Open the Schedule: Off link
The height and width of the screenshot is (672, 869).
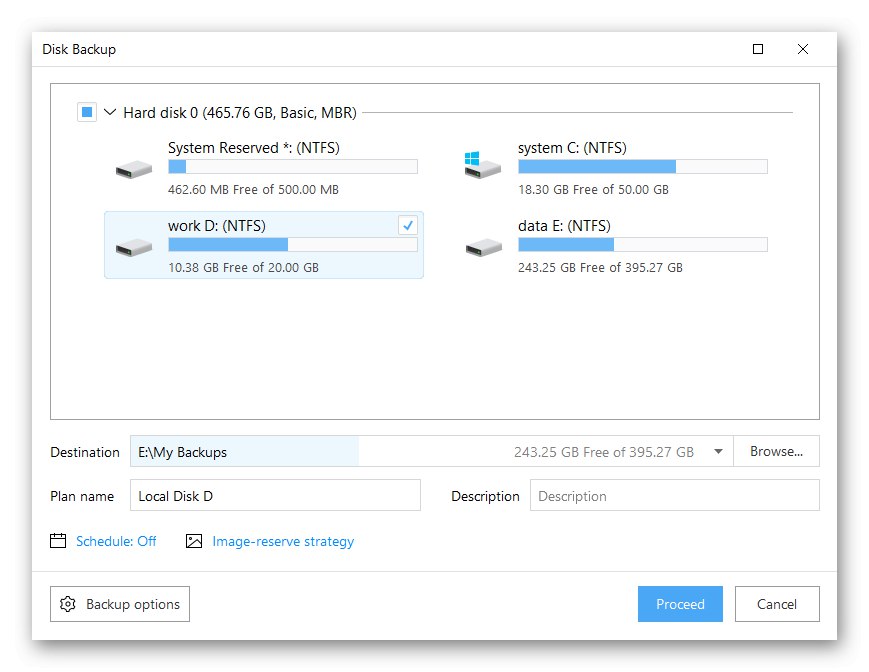pyautogui.click(x=116, y=541)
